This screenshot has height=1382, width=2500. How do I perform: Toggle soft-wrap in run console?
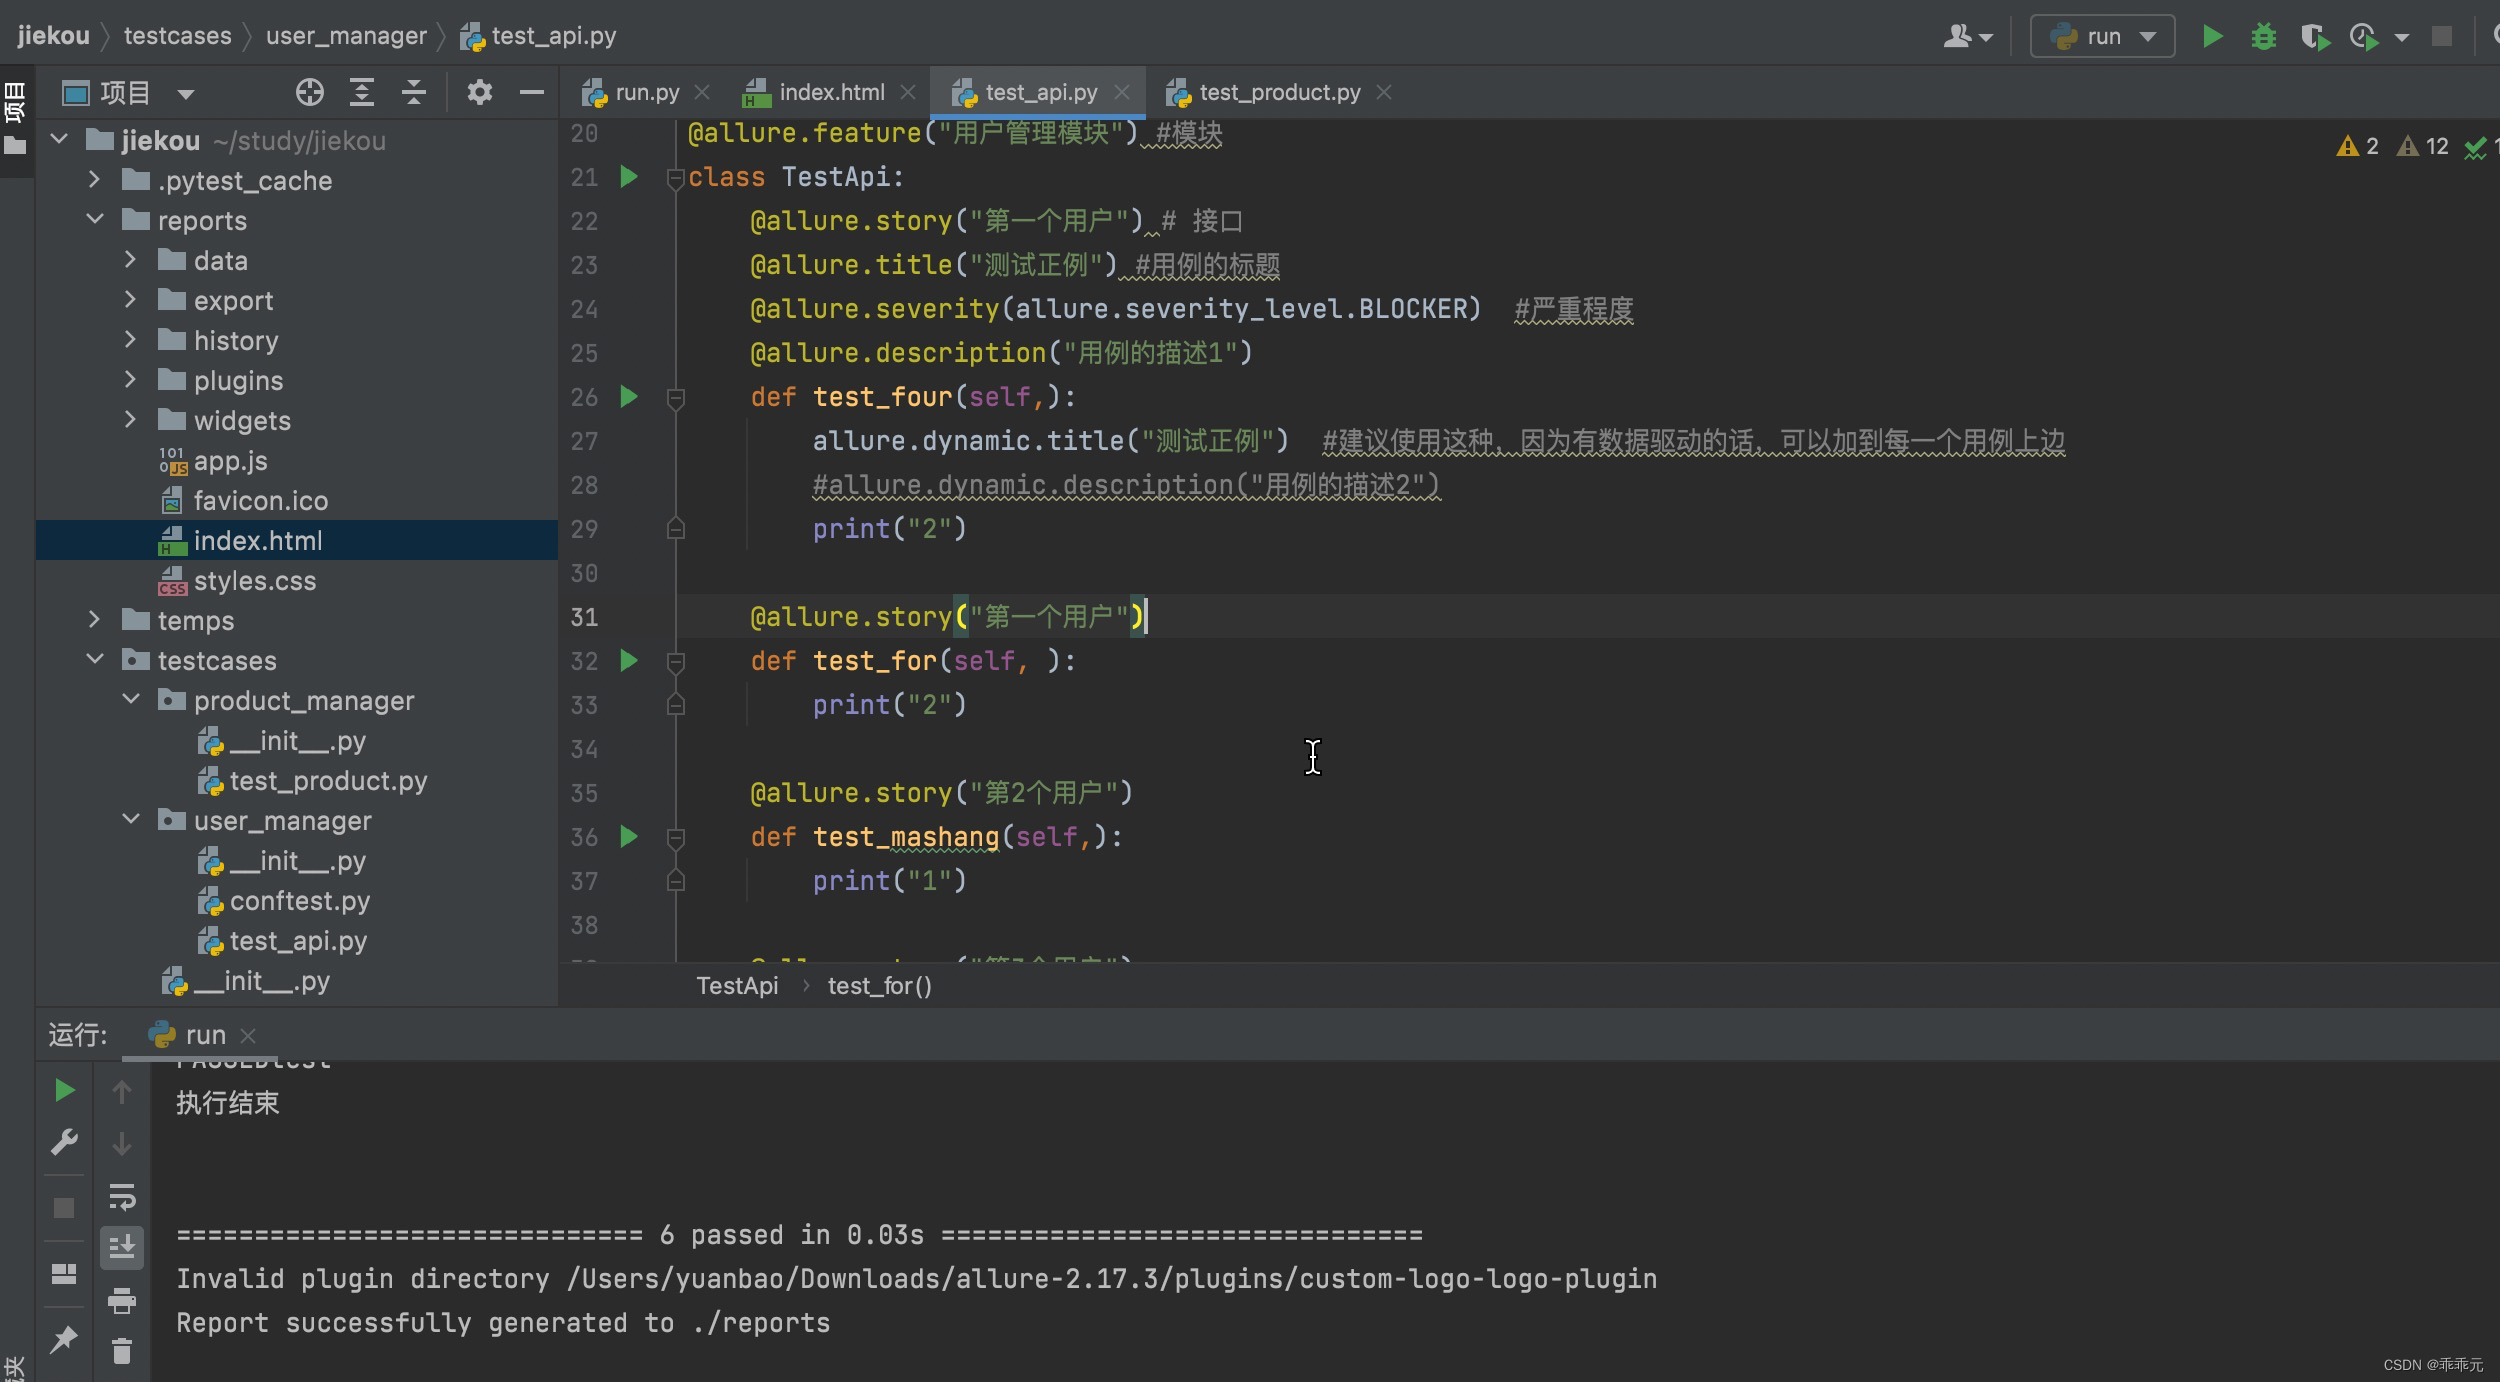[x=122, y=1196]
